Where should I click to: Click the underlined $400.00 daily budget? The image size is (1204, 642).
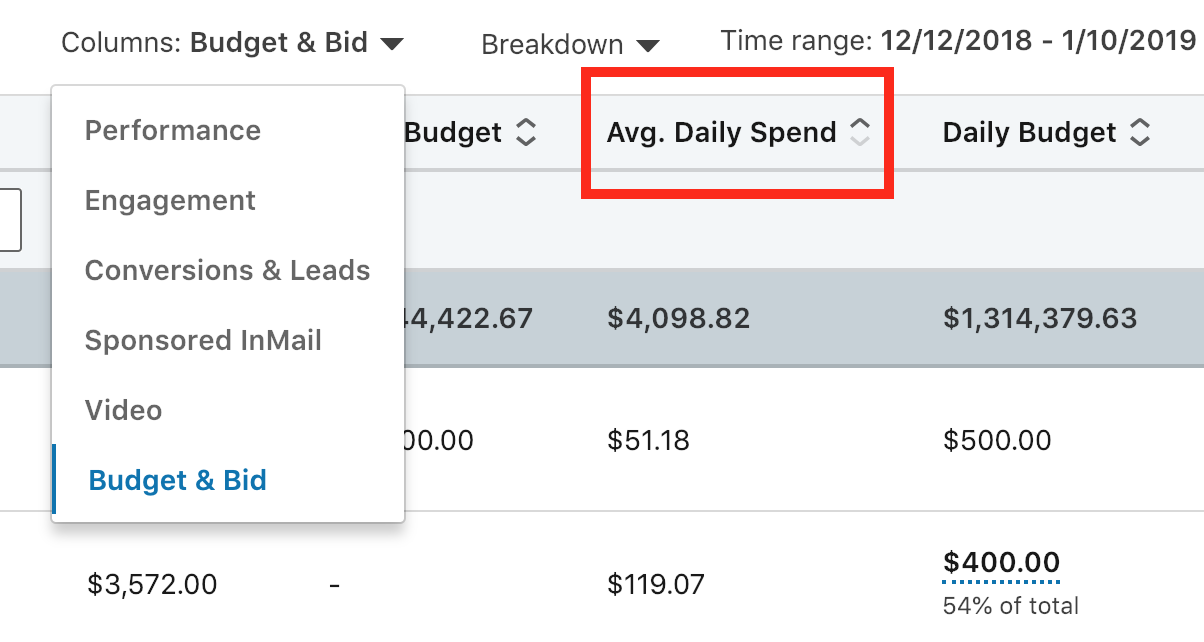pyautogui.click(x=1001, y=562)
